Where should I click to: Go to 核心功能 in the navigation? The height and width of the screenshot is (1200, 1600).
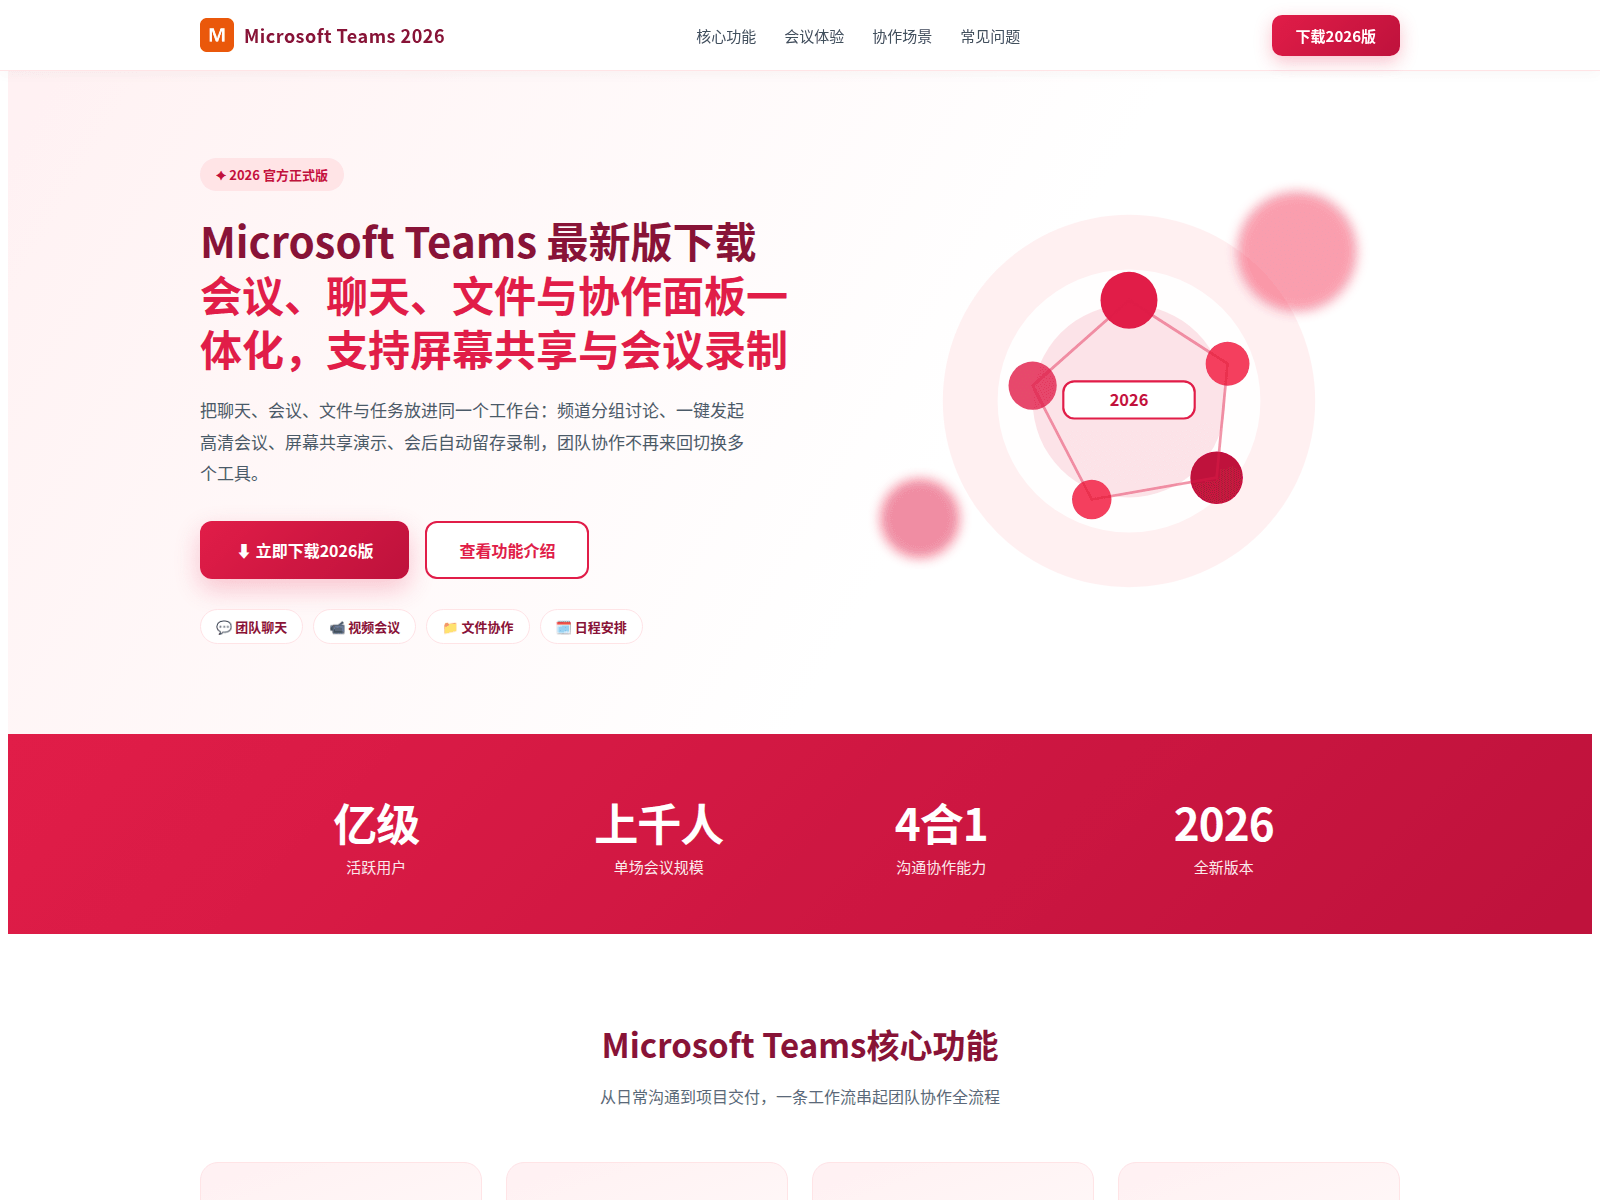coord(726,37)
